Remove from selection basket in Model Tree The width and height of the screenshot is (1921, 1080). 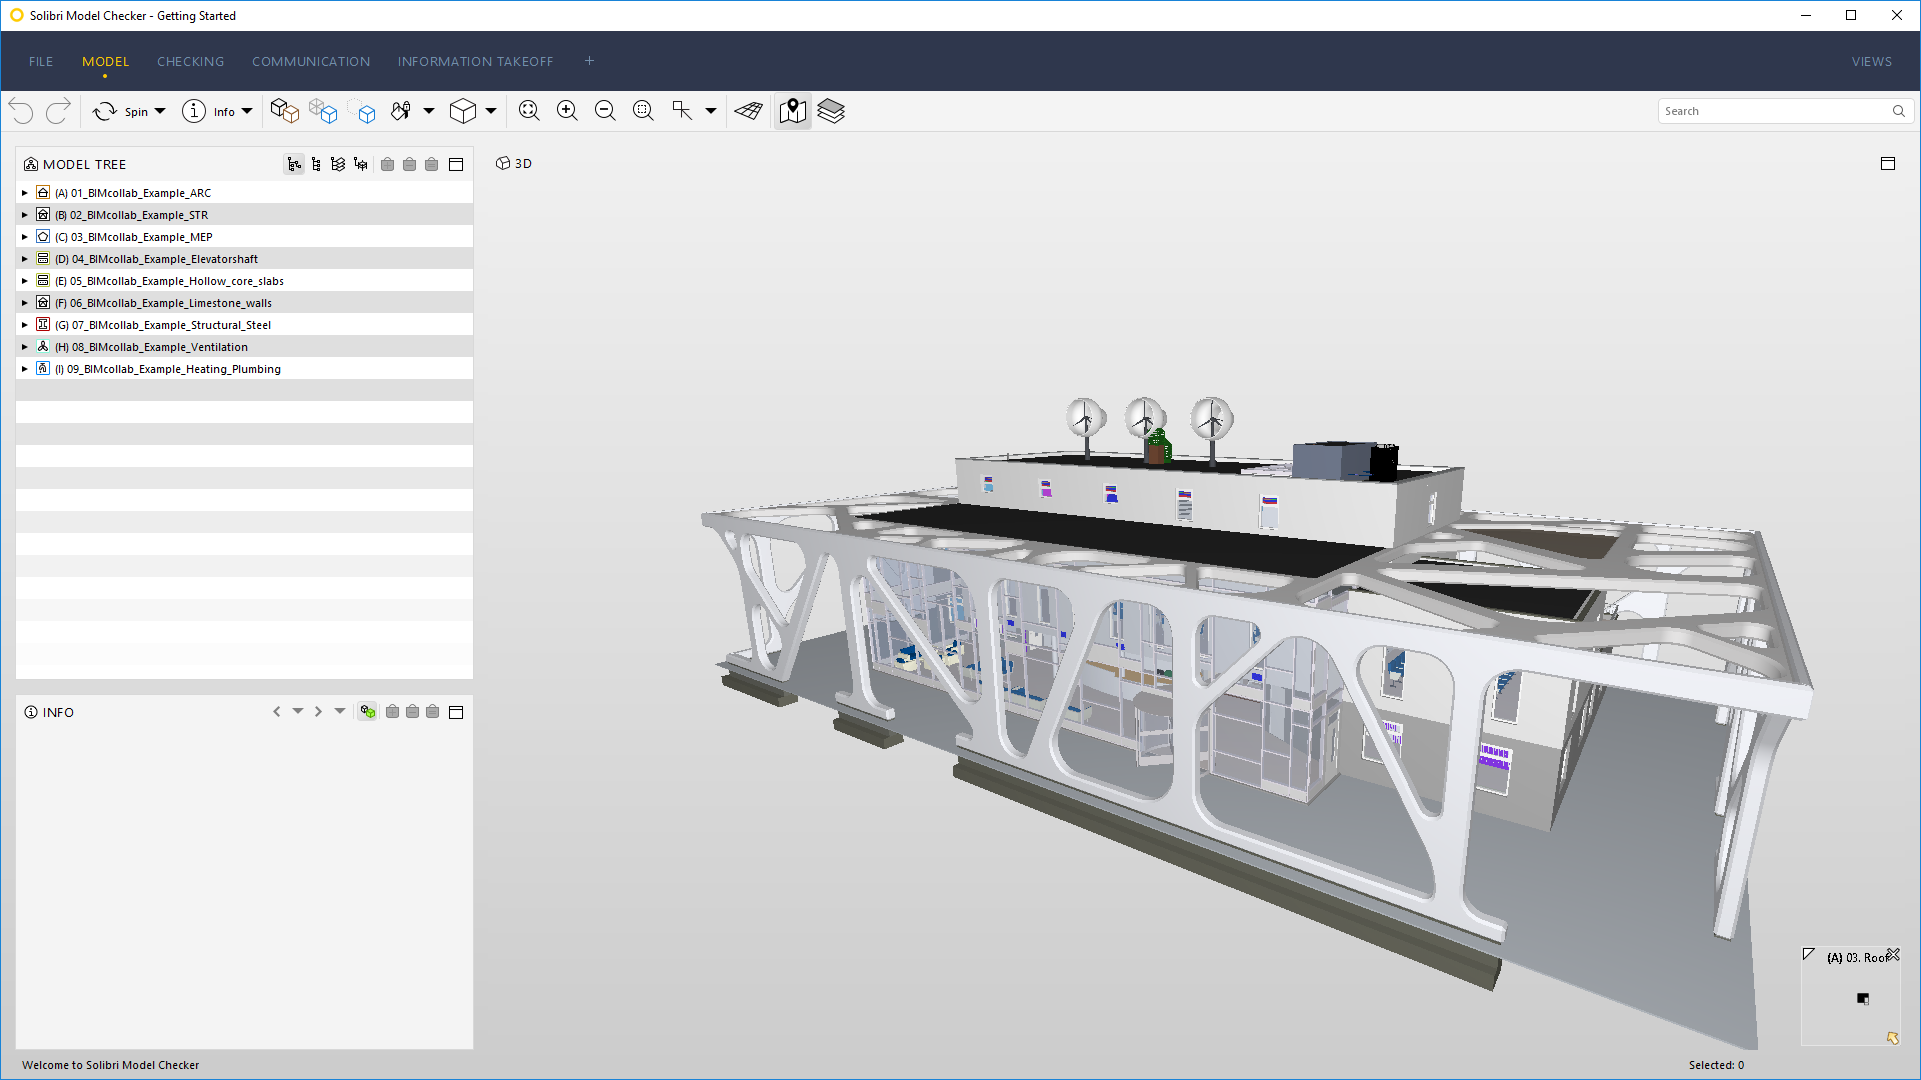[x=409, y=164]
